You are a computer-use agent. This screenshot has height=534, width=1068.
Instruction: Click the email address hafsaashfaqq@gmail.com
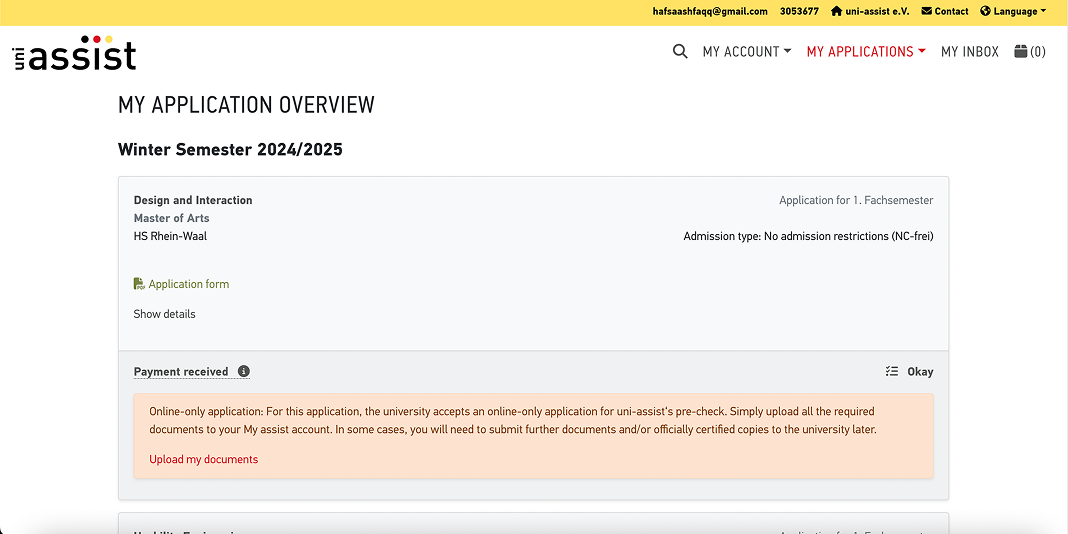tap(710, 12)
